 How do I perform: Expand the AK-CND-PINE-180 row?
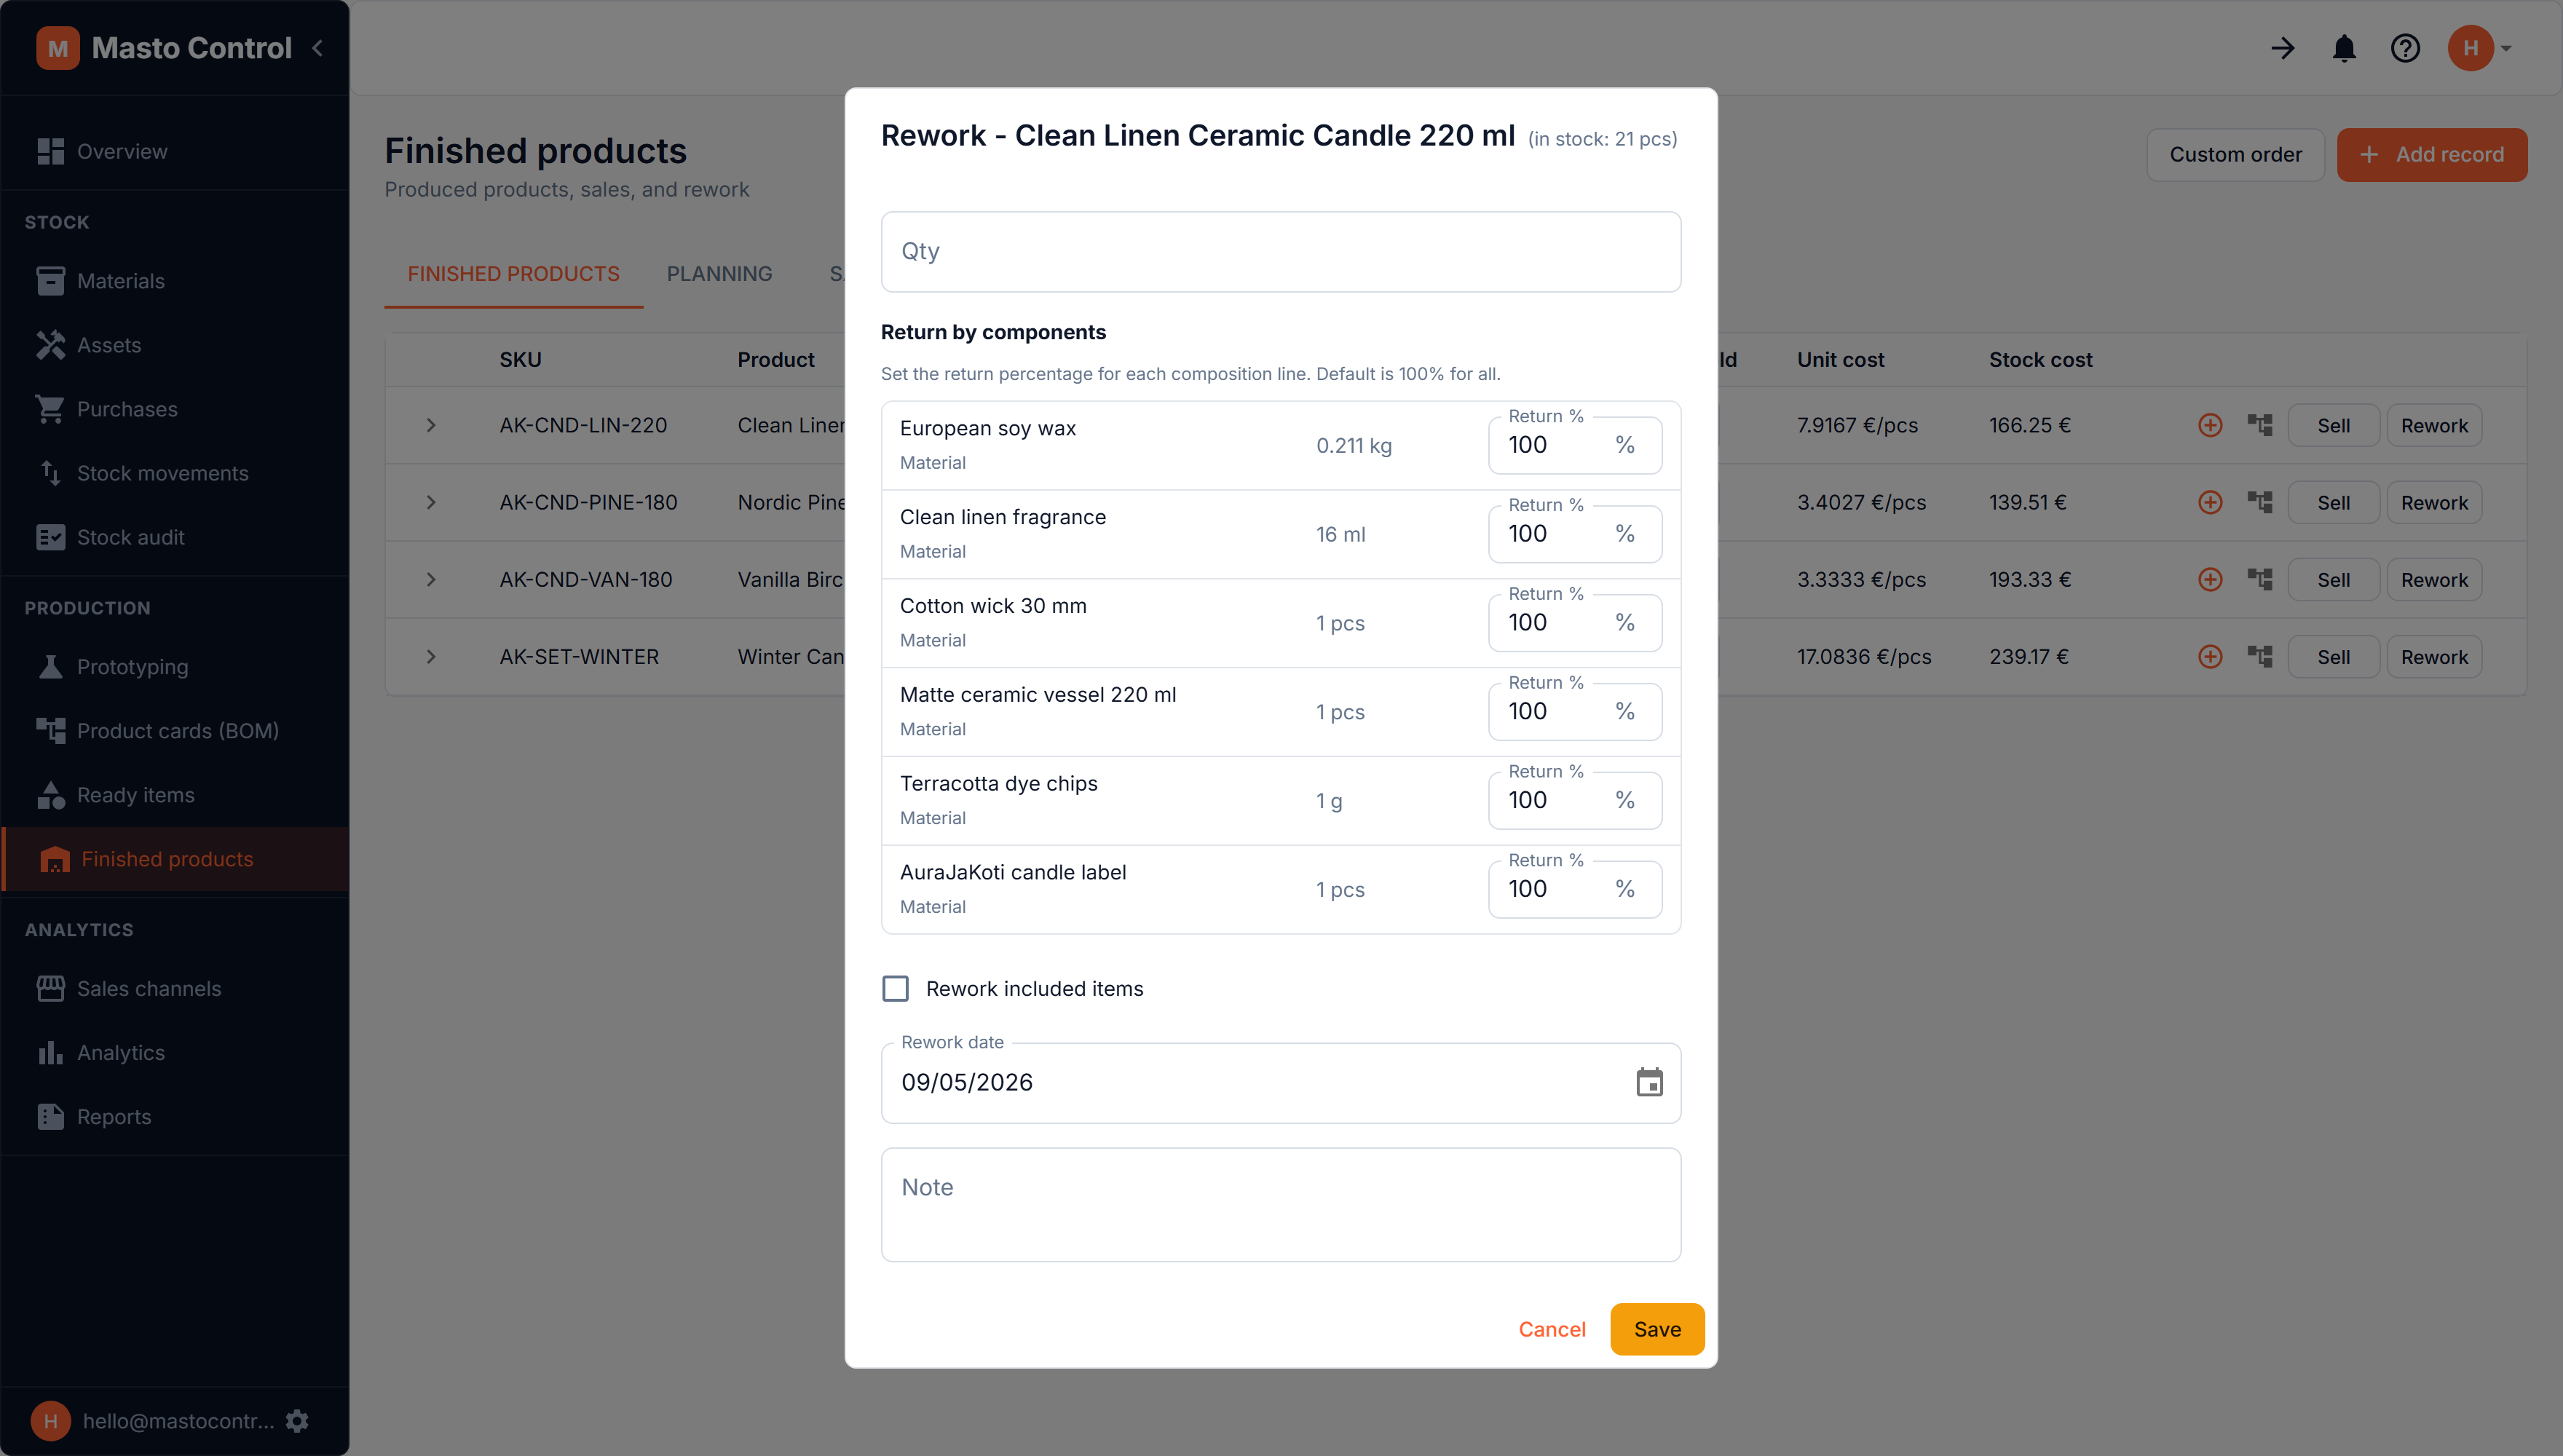(431, 502)
